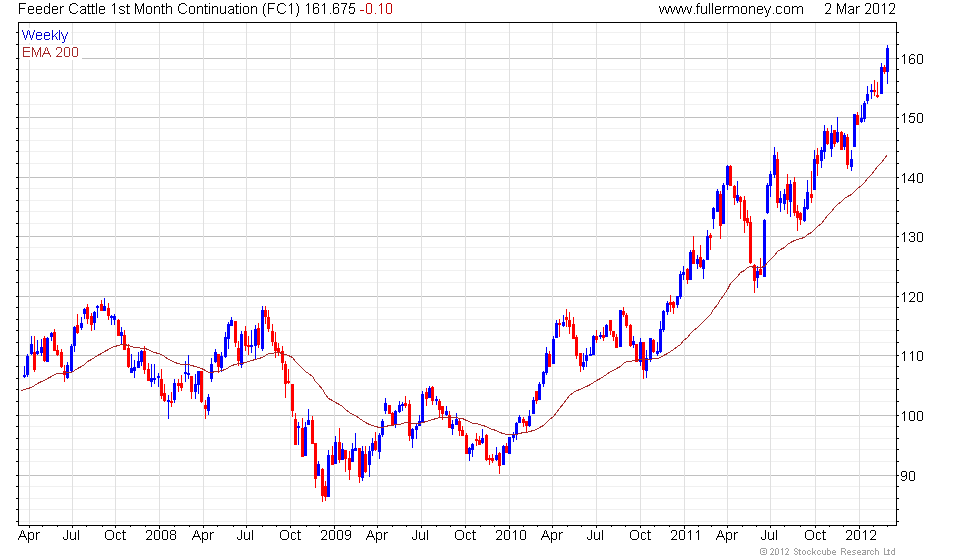
Task: Click the 140 price axis label
Action: (912, 178)
